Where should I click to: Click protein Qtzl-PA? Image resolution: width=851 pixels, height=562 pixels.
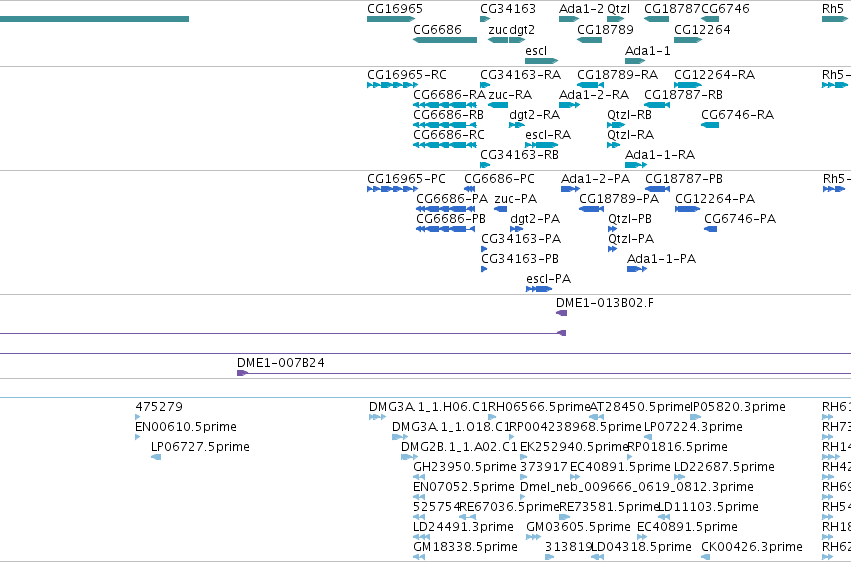pos(612,250)
